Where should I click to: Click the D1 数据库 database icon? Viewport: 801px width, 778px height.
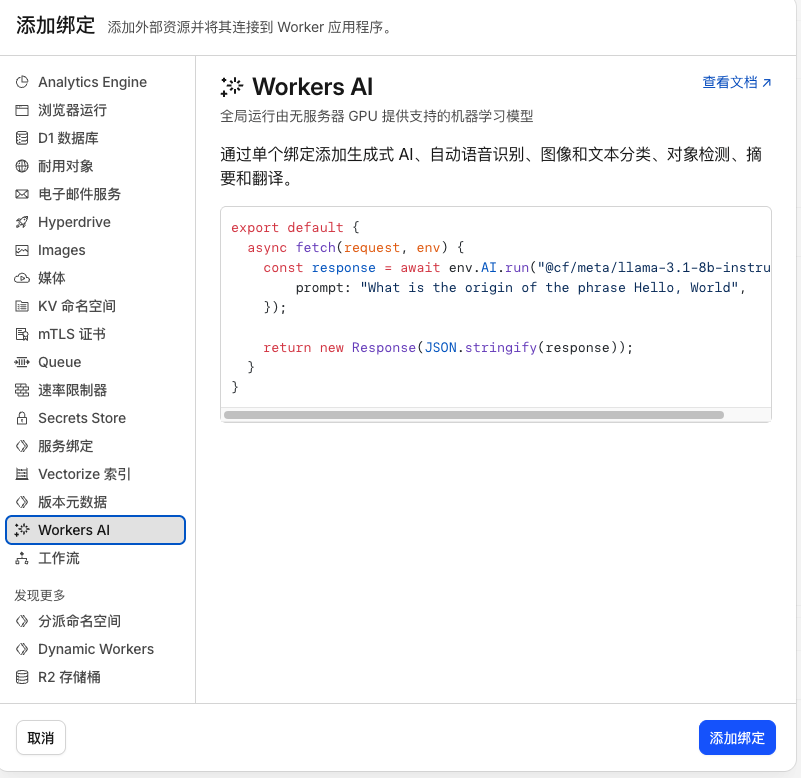22,138
